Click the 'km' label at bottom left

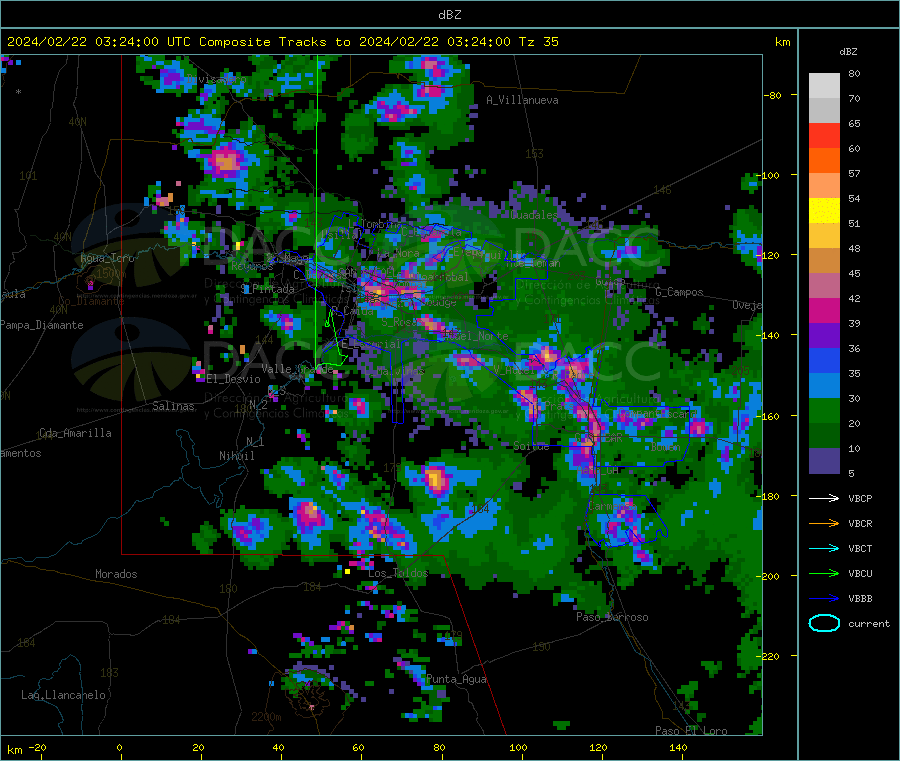14,750
